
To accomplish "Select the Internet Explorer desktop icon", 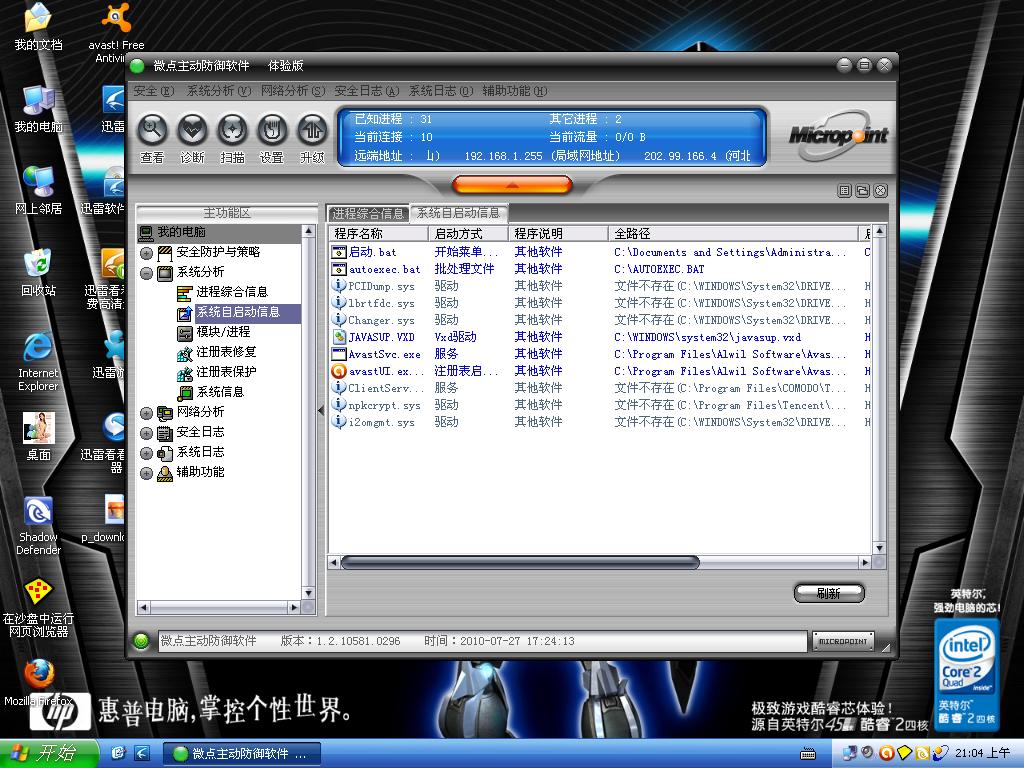I will coord(38,361).
